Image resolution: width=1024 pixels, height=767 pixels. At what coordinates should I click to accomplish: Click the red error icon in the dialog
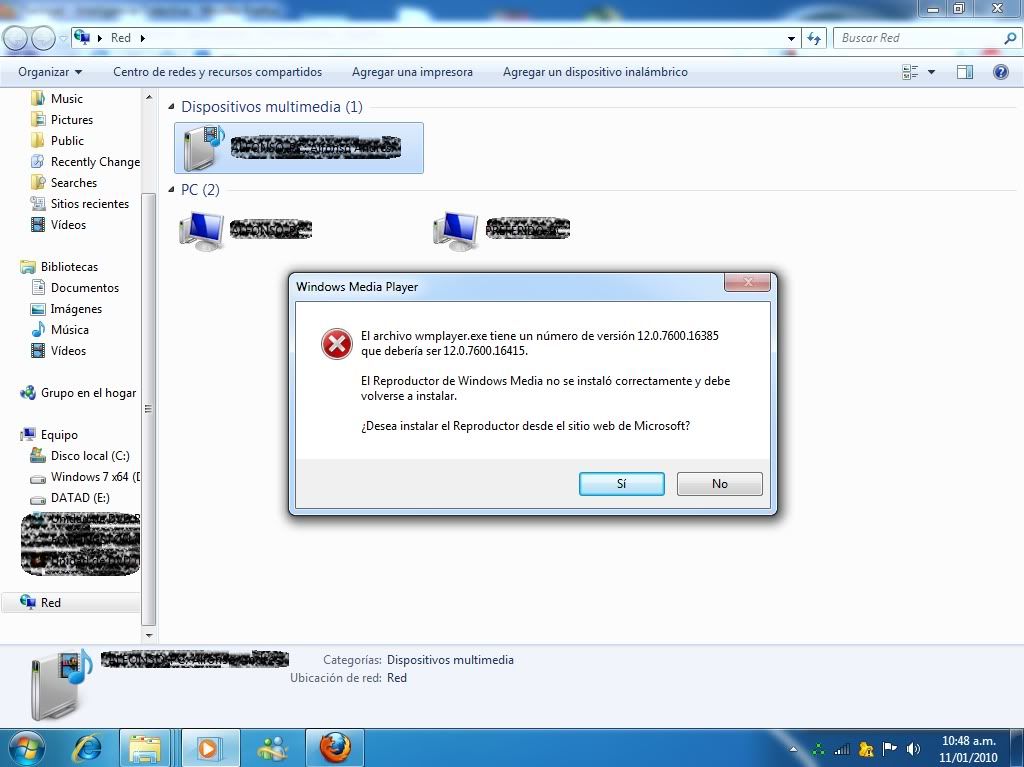pos(337,344)
